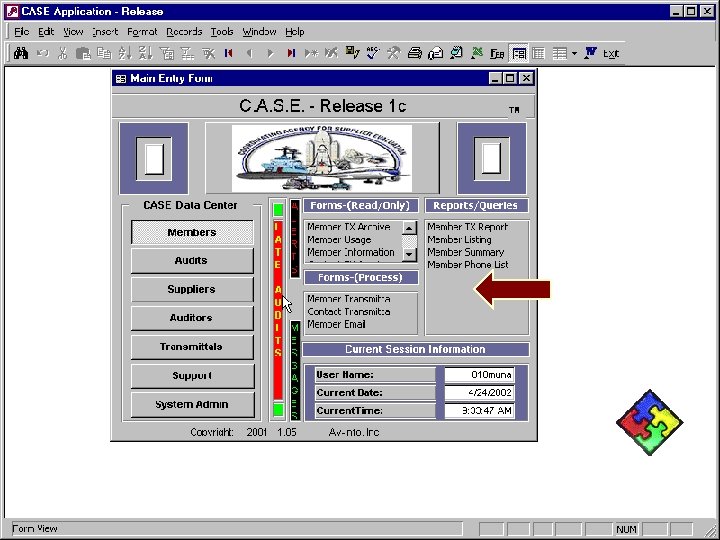Click the green Excel export icon
This screenshot has width=720, height=540.
[x=477, y=53]
